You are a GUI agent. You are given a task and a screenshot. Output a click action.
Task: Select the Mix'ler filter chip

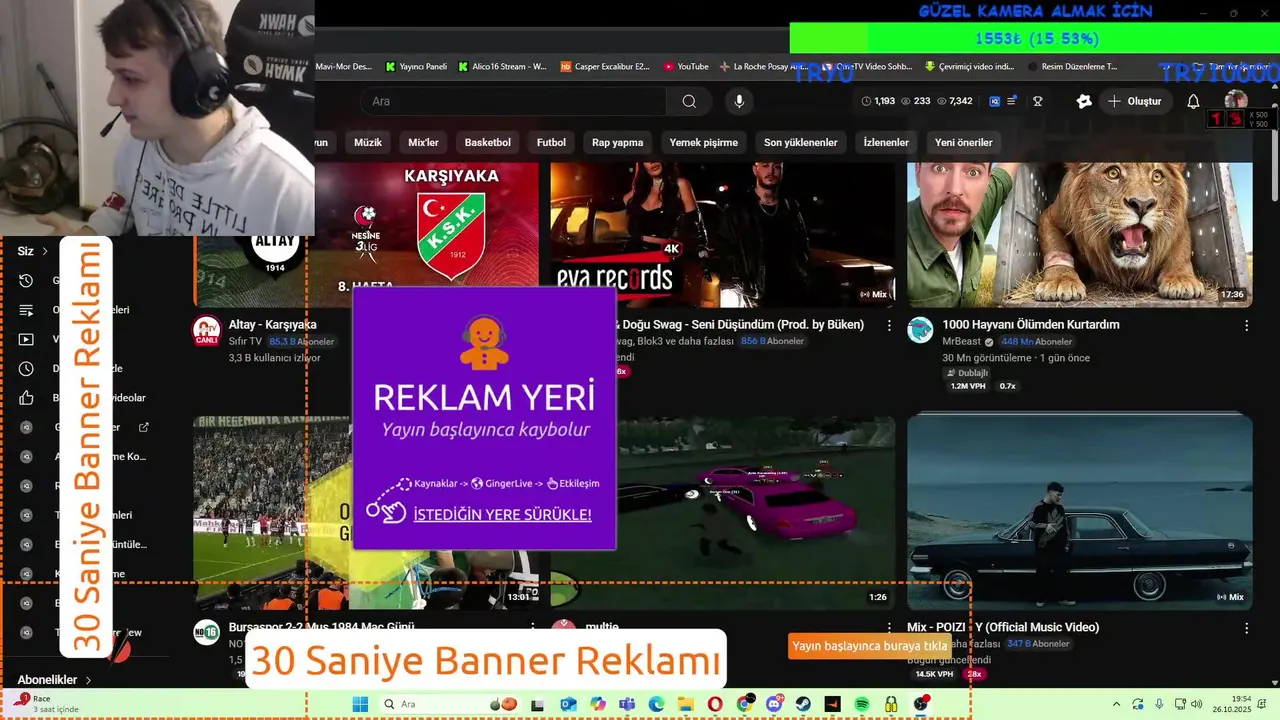click(423, 142)
